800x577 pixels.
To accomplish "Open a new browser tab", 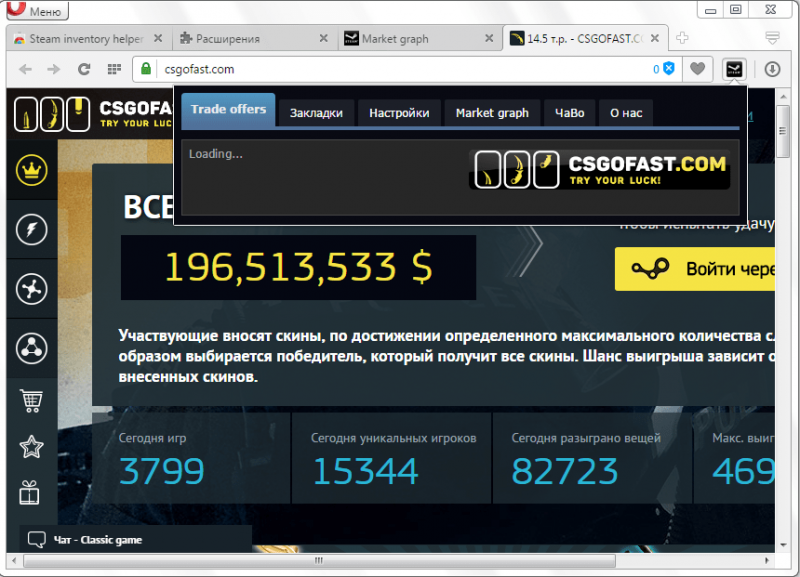I will (x=682, y=38).
